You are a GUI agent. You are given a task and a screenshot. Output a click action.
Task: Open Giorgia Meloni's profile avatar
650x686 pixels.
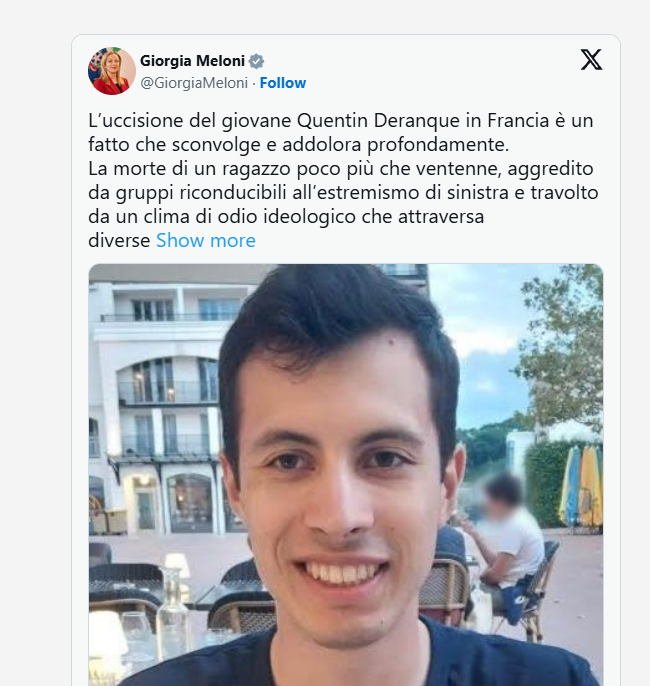[112, 71]
